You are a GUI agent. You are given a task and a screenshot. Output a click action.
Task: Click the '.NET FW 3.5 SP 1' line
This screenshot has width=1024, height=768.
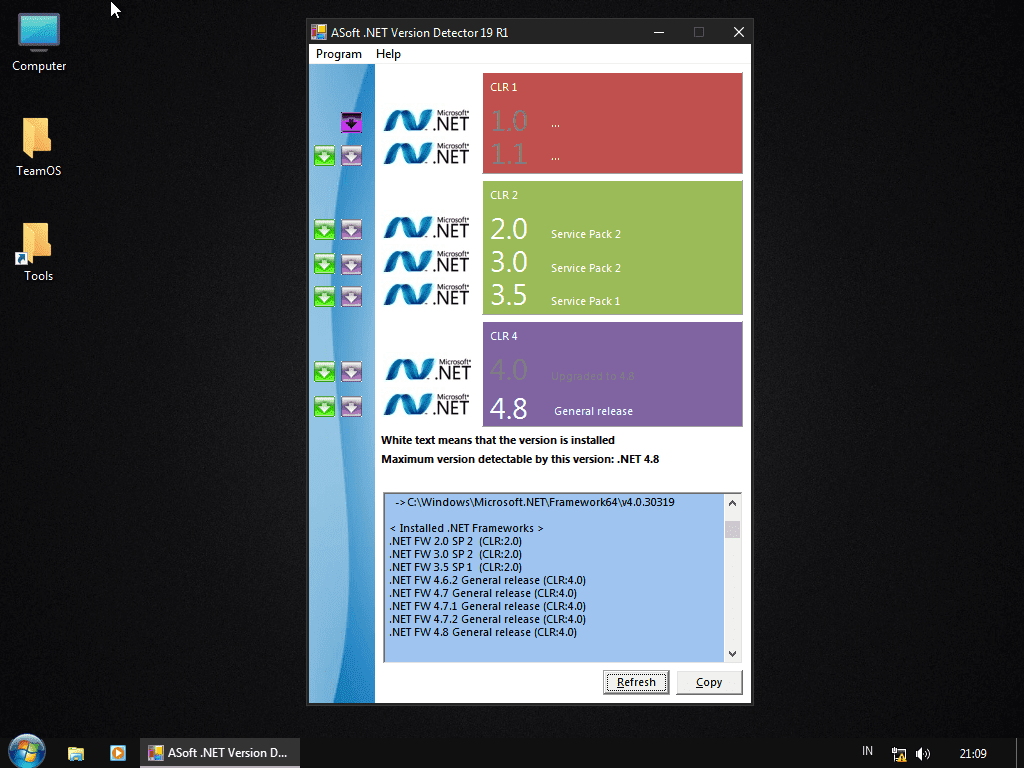pos(455,568)
